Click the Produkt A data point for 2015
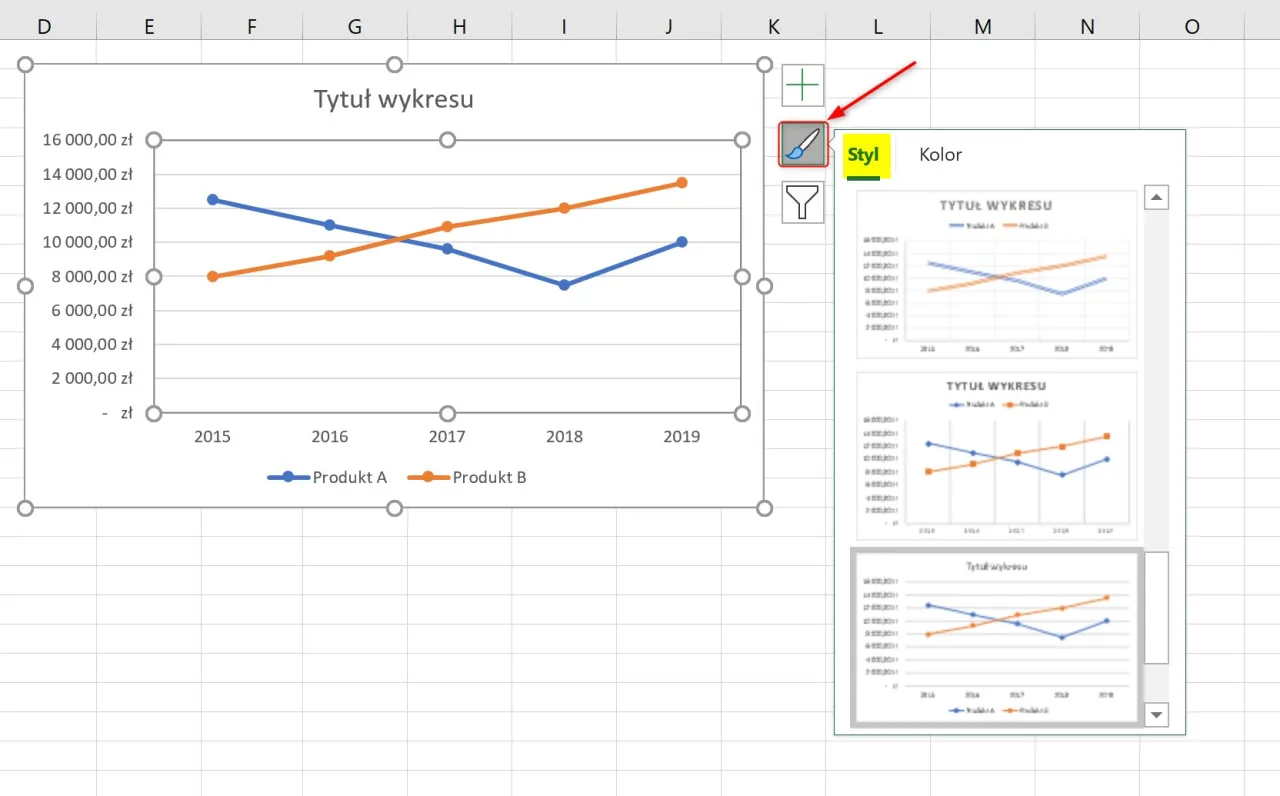Image resolution: width=1280 pixels, height=796 pixels. 212,200
